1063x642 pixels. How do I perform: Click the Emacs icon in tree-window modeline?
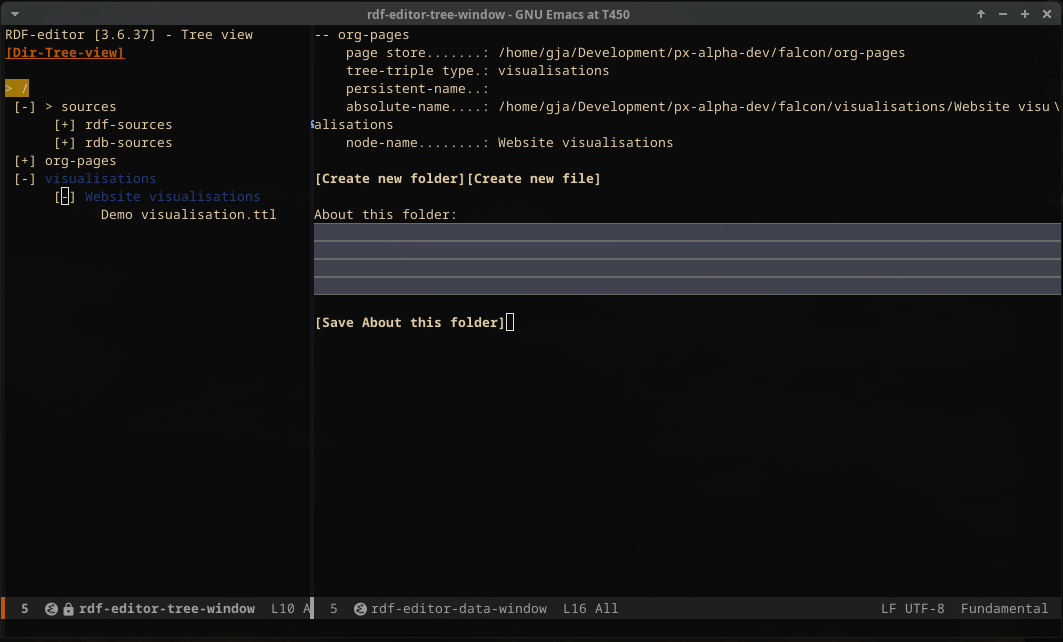point(51,608)
